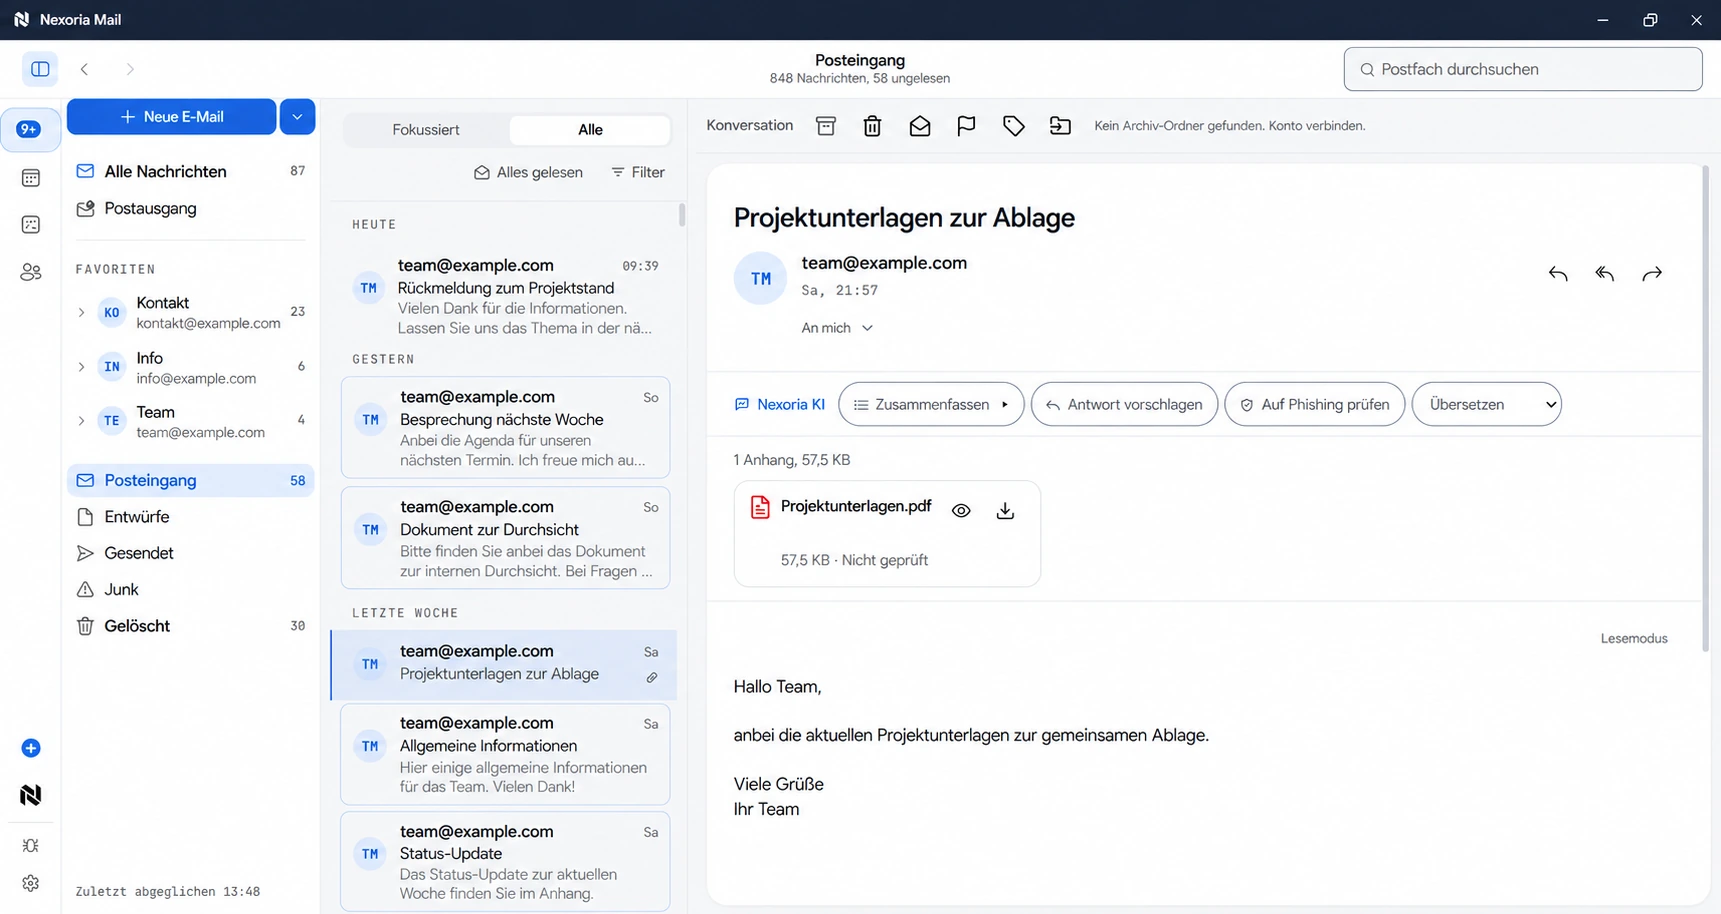Open the contacts people icon
The height and width of the screenshot is (914, 1721).
31,272
